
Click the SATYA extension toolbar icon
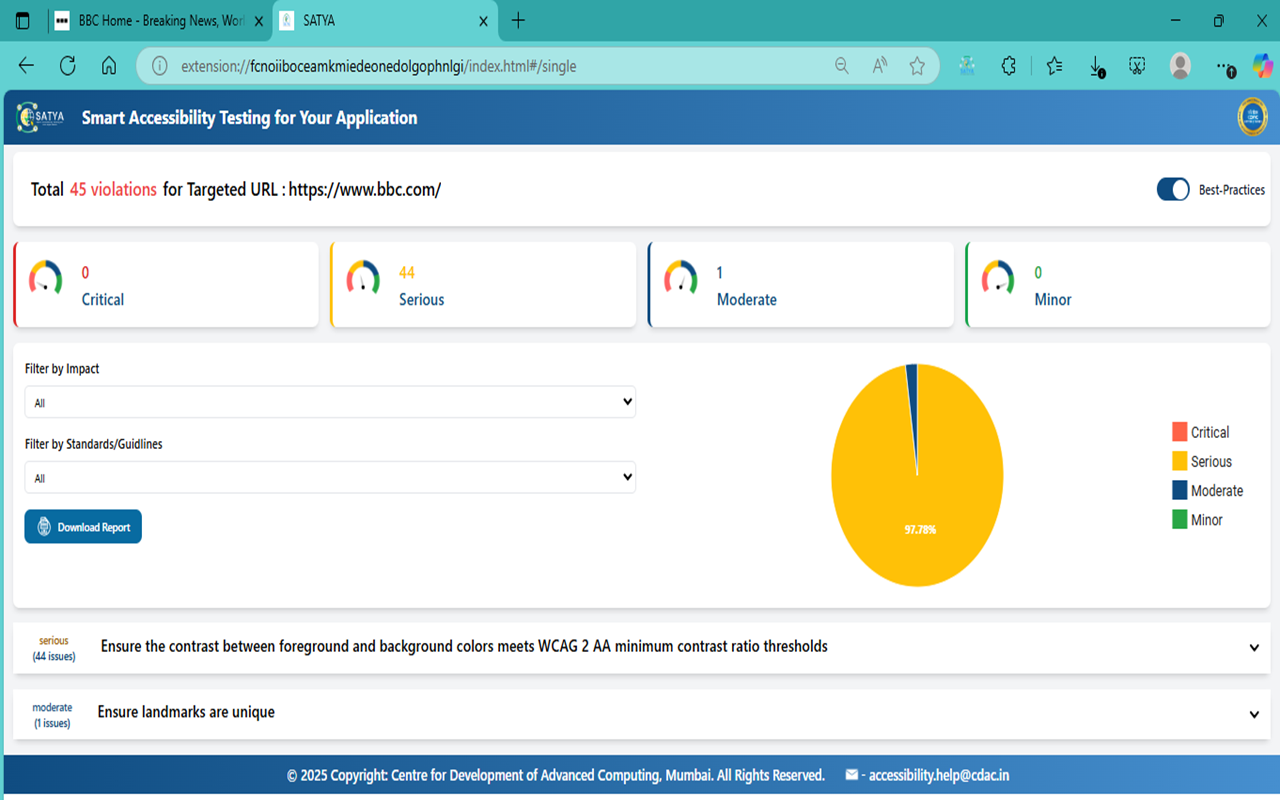(967, 66)
